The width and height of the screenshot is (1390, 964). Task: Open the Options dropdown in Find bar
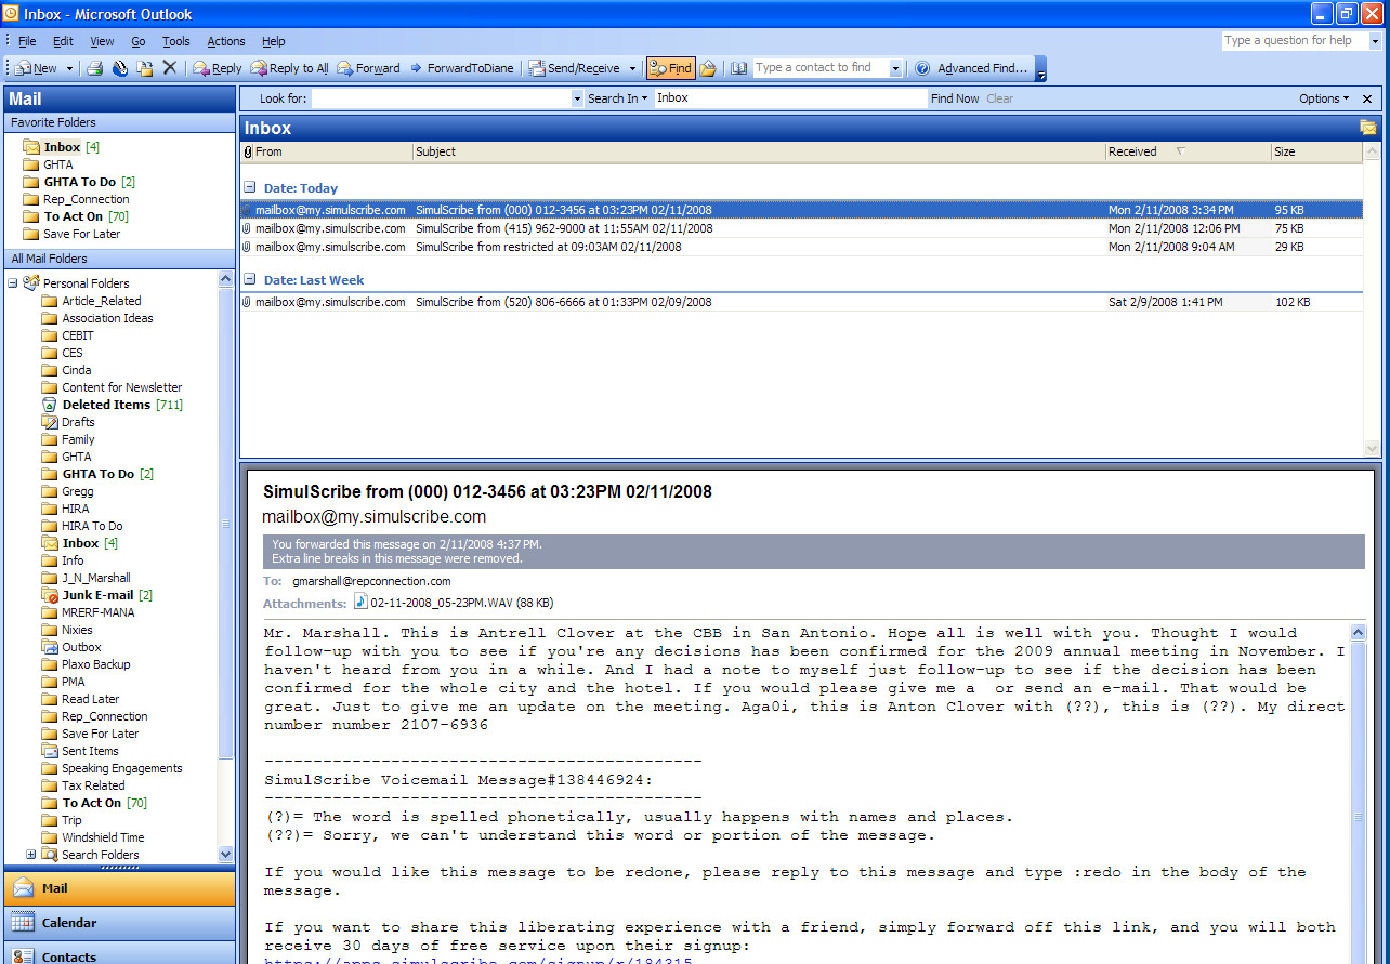[x=1323, y=98]
